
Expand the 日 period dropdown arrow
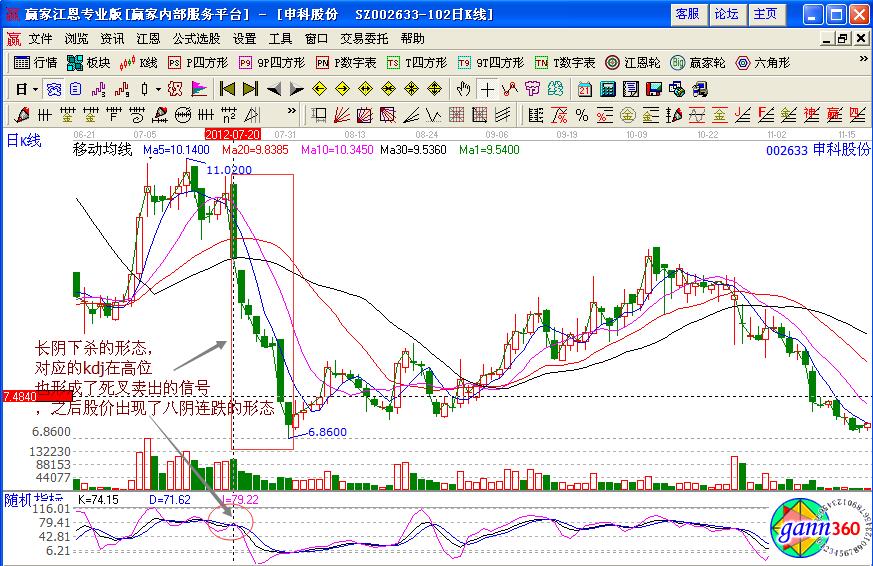pos(35,88)
